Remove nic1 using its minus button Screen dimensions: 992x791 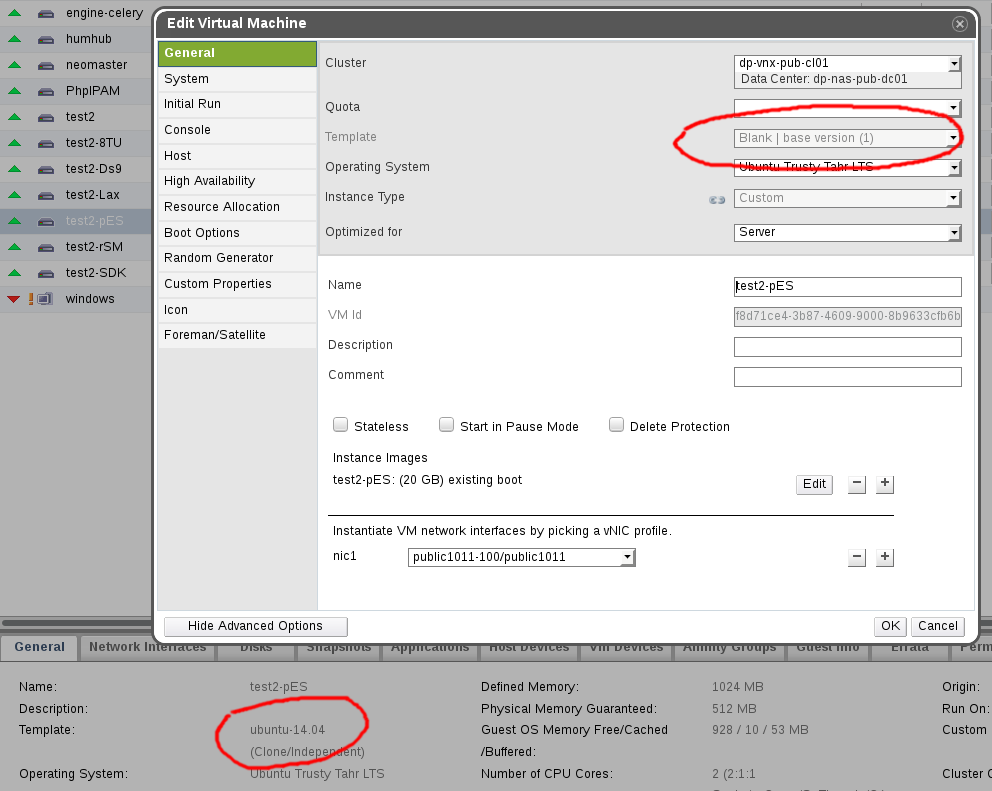click(856, 557)
